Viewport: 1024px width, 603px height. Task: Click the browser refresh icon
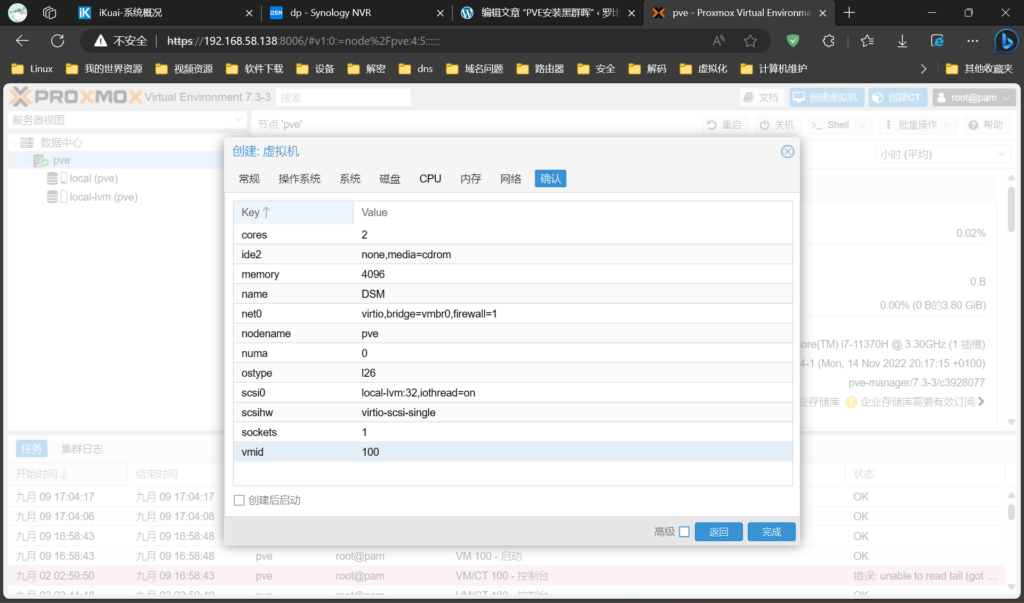[x=57, y=41]
